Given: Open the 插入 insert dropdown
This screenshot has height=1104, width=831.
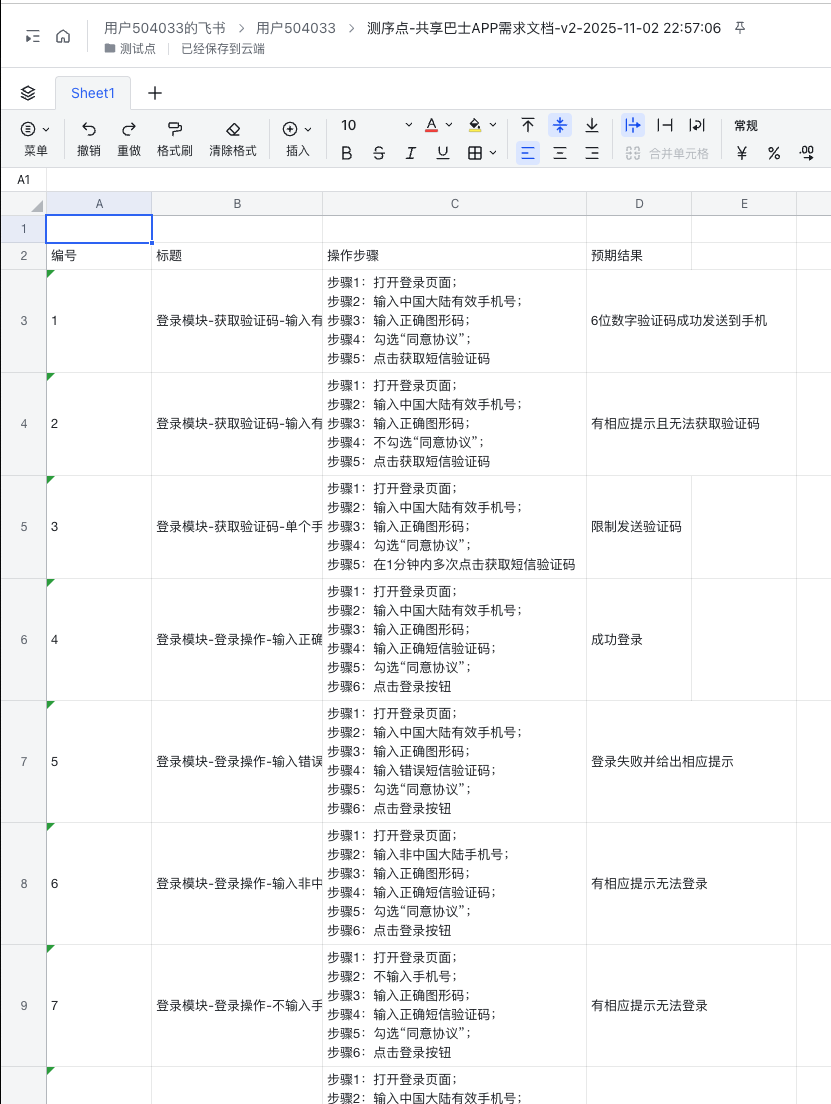Looking at the screenshot, I should 297,138.
